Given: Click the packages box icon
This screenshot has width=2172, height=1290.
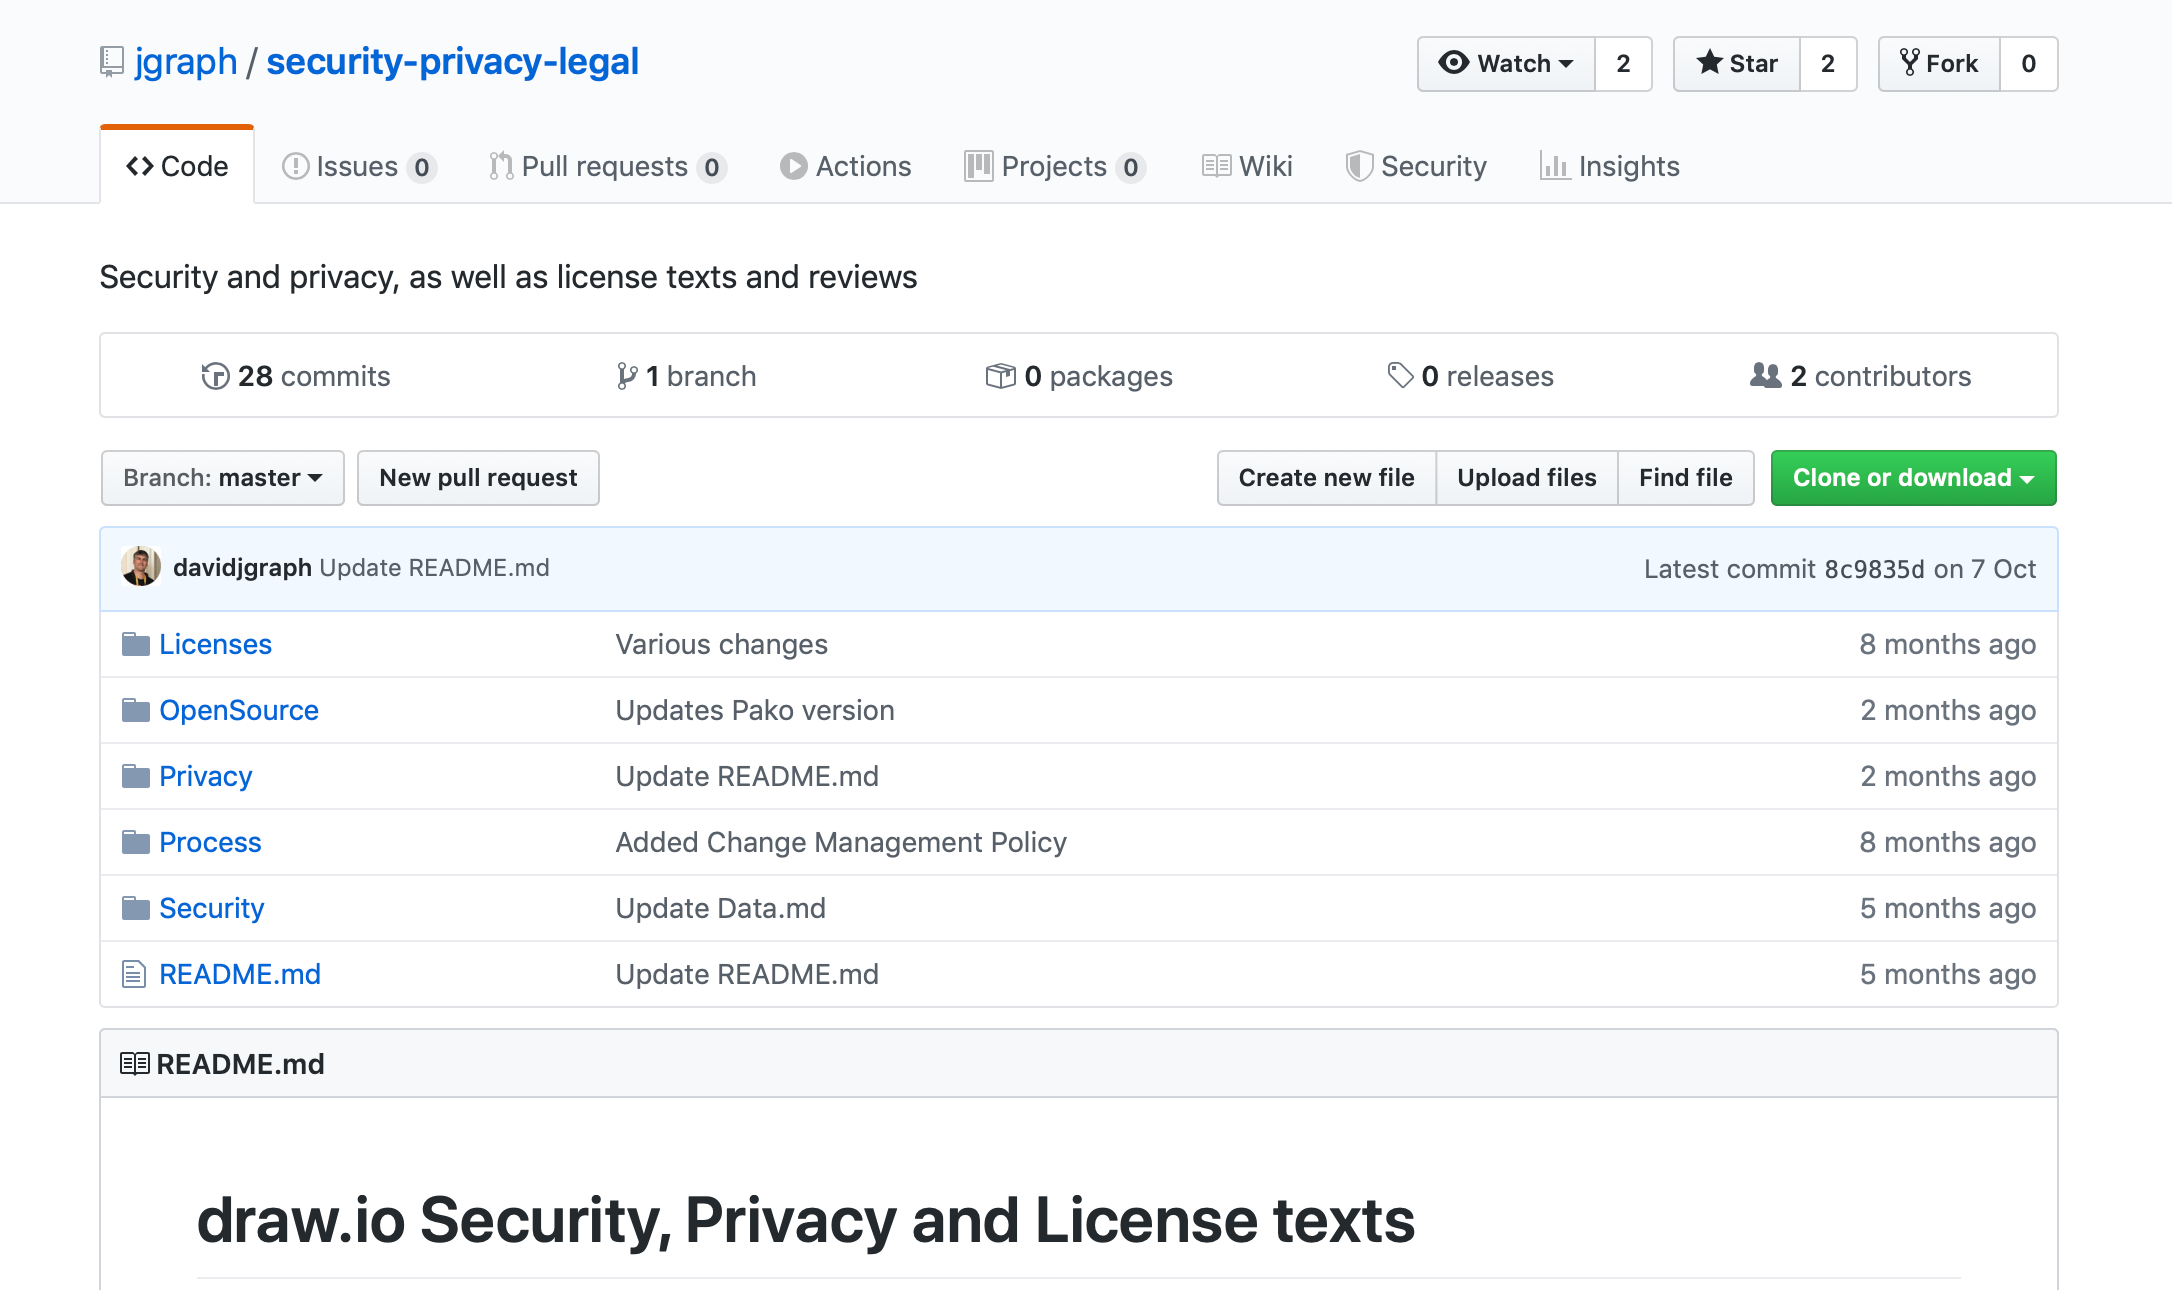Looking at the screenshot, I should pos(999,376).
